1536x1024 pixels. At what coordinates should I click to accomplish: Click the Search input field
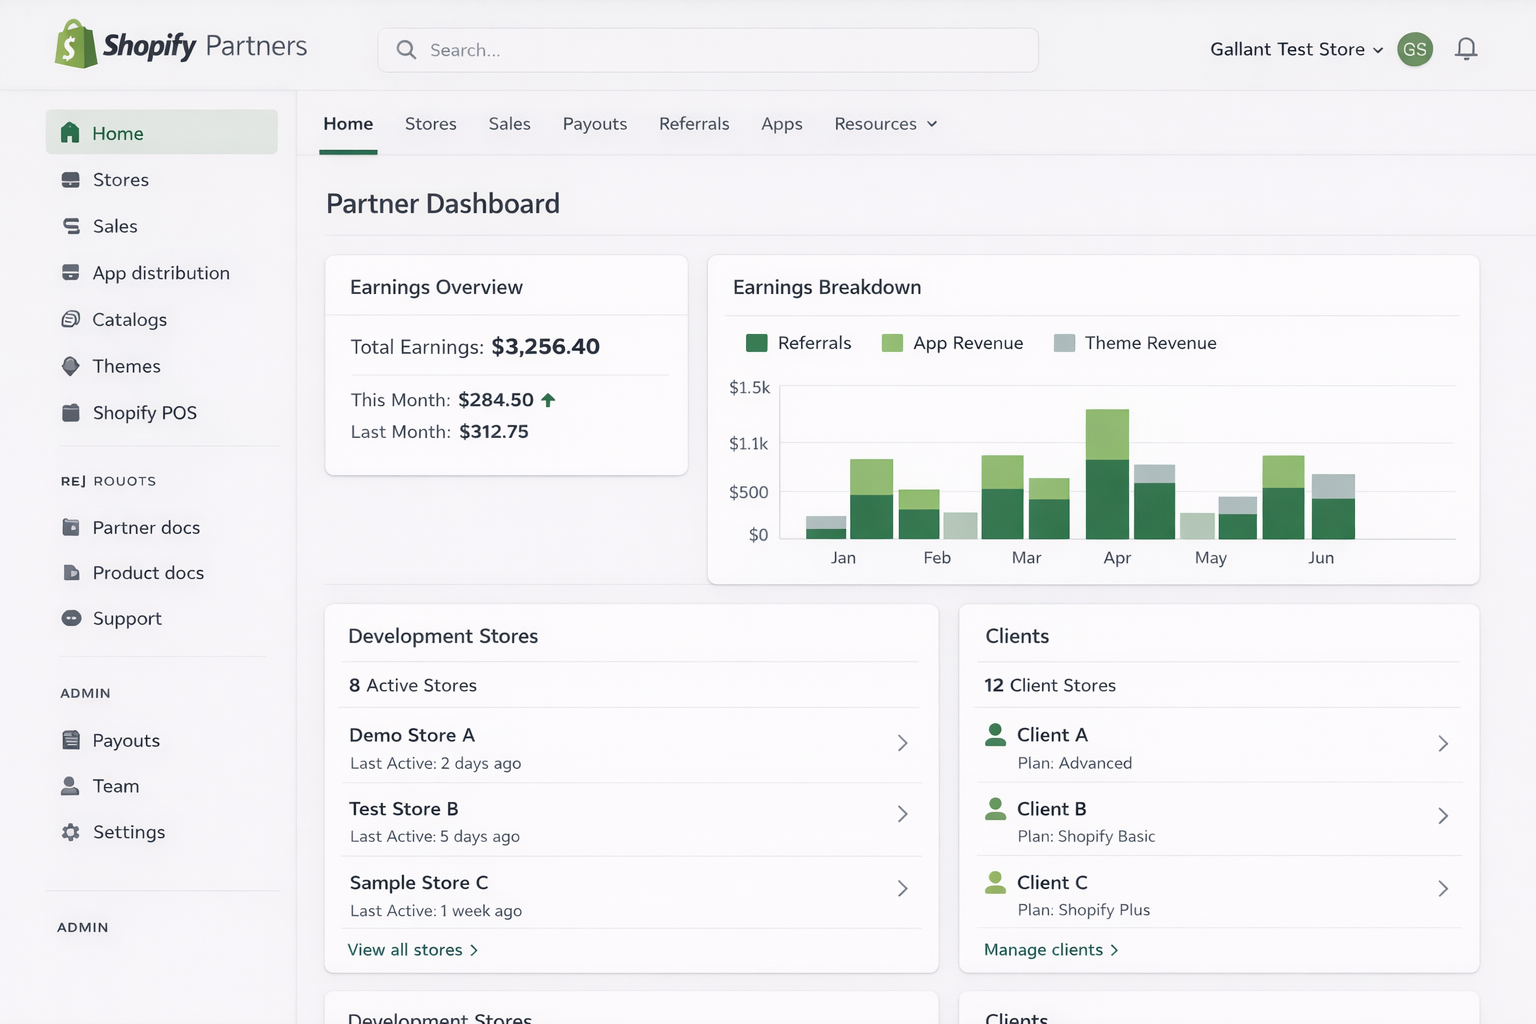708,50
